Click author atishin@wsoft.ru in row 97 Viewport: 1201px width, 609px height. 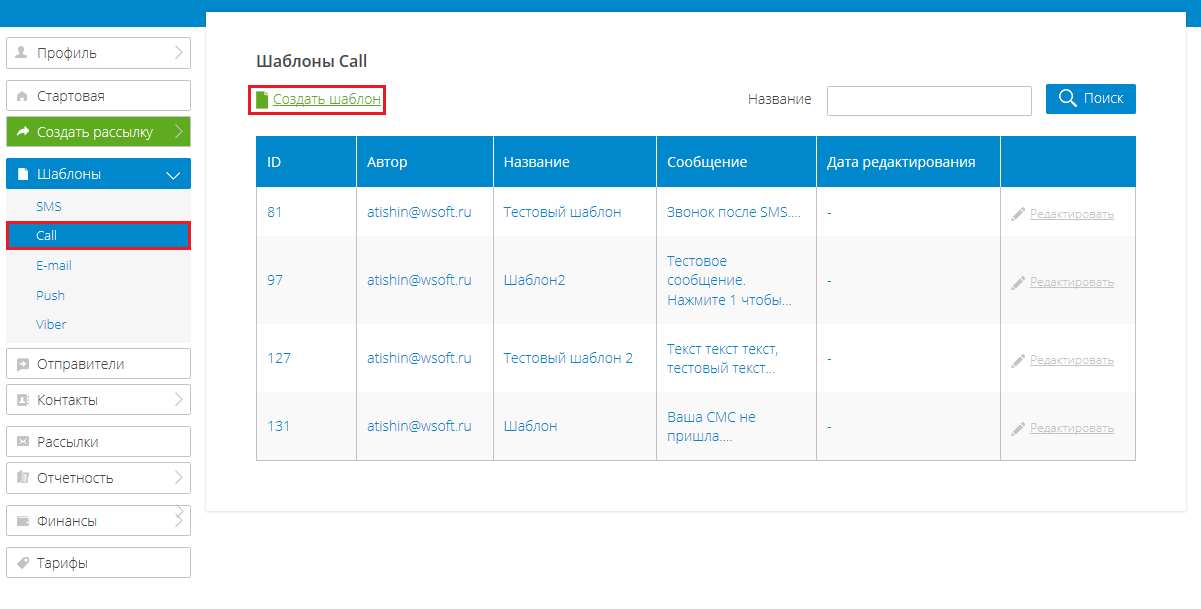[x=419, y=280]
